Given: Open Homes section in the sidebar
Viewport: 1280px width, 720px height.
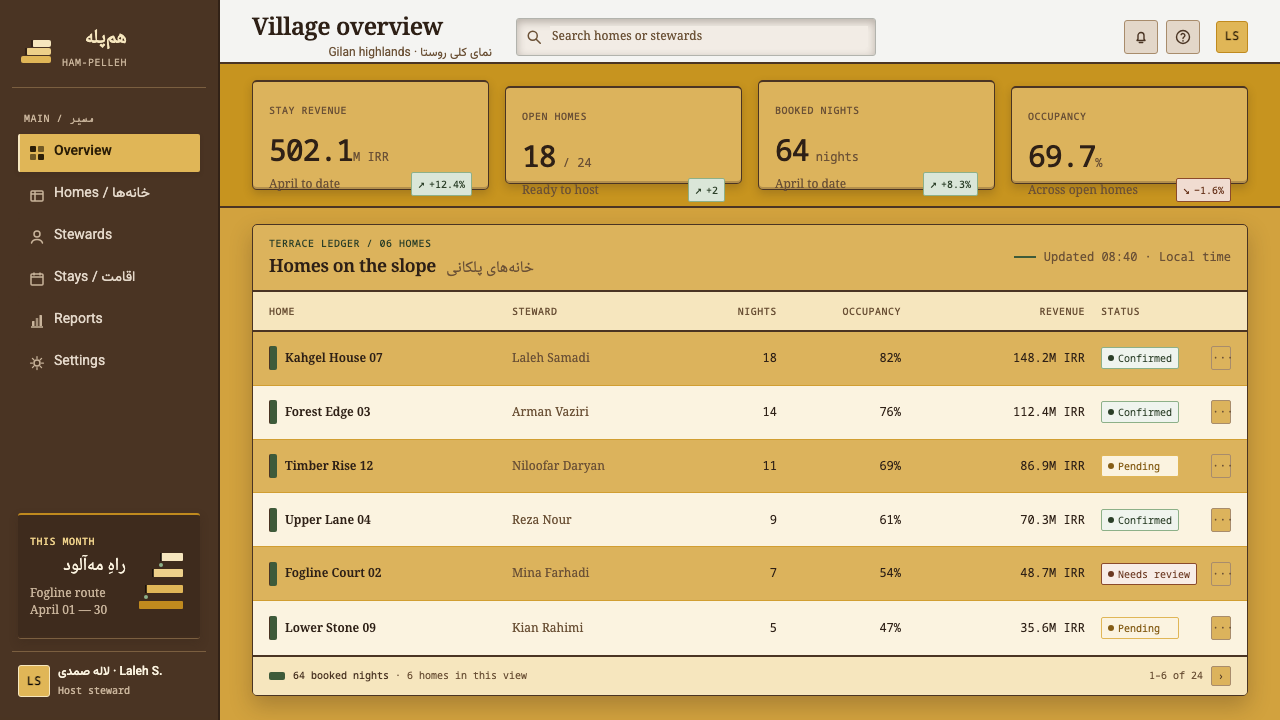Looking at the screenshot, I should [x=109, y=195].
